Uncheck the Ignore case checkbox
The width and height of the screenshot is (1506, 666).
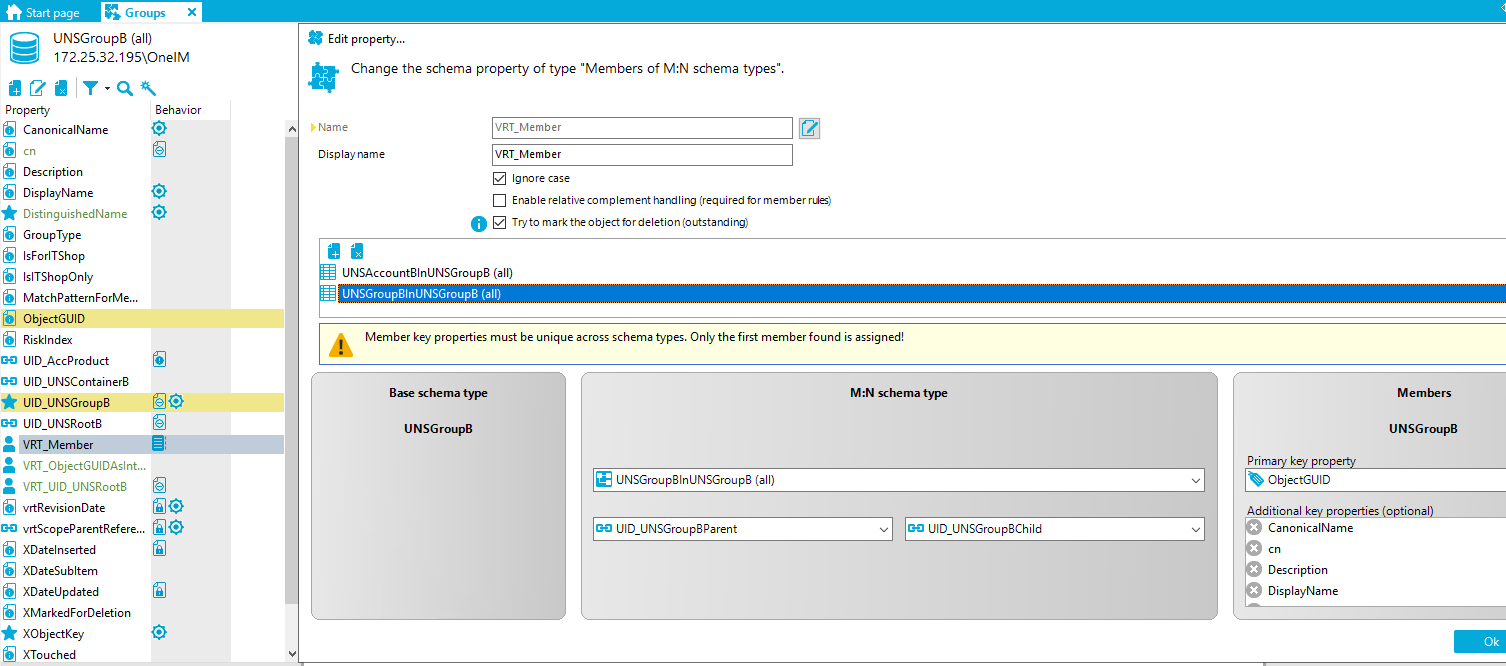[x=500, y=178]
